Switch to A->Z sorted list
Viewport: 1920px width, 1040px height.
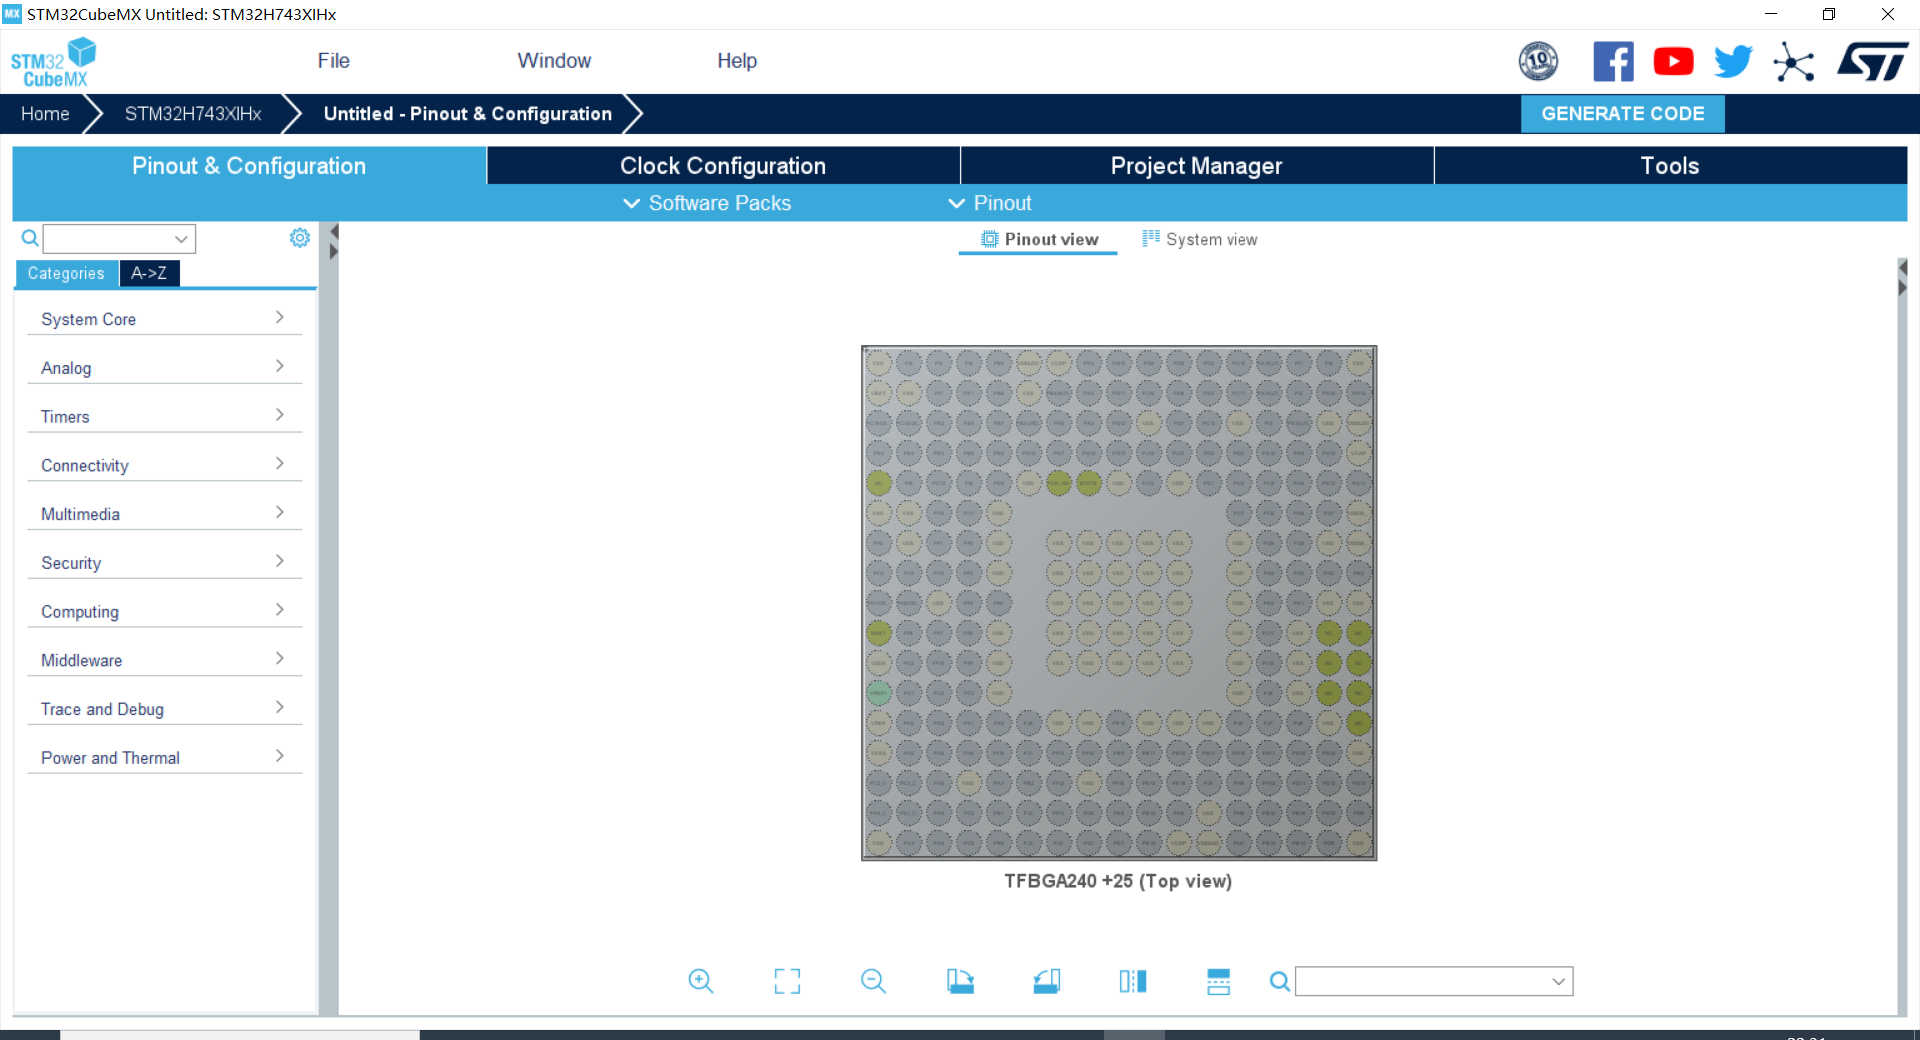149,273
